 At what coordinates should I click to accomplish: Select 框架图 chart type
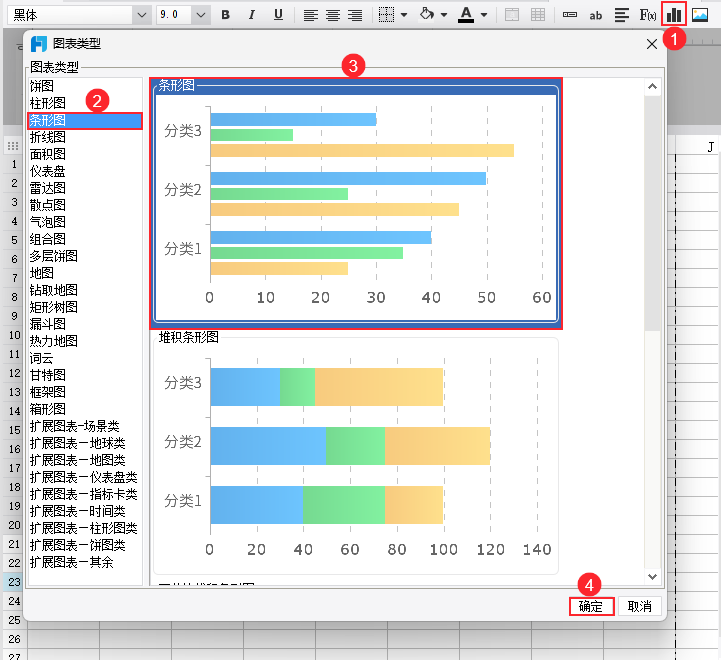tap(85, 392)
